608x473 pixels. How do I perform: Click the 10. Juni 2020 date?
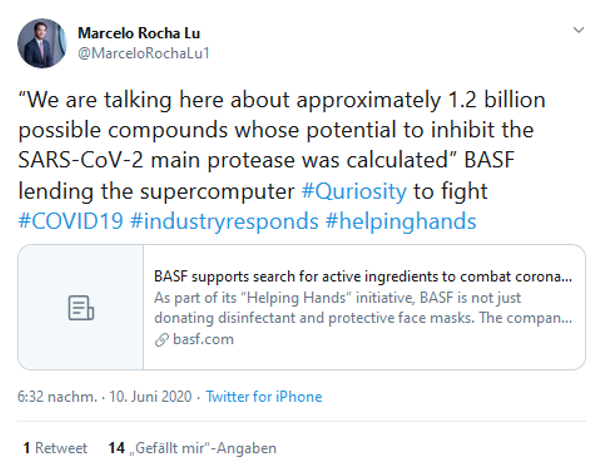[x=150, y=397]
